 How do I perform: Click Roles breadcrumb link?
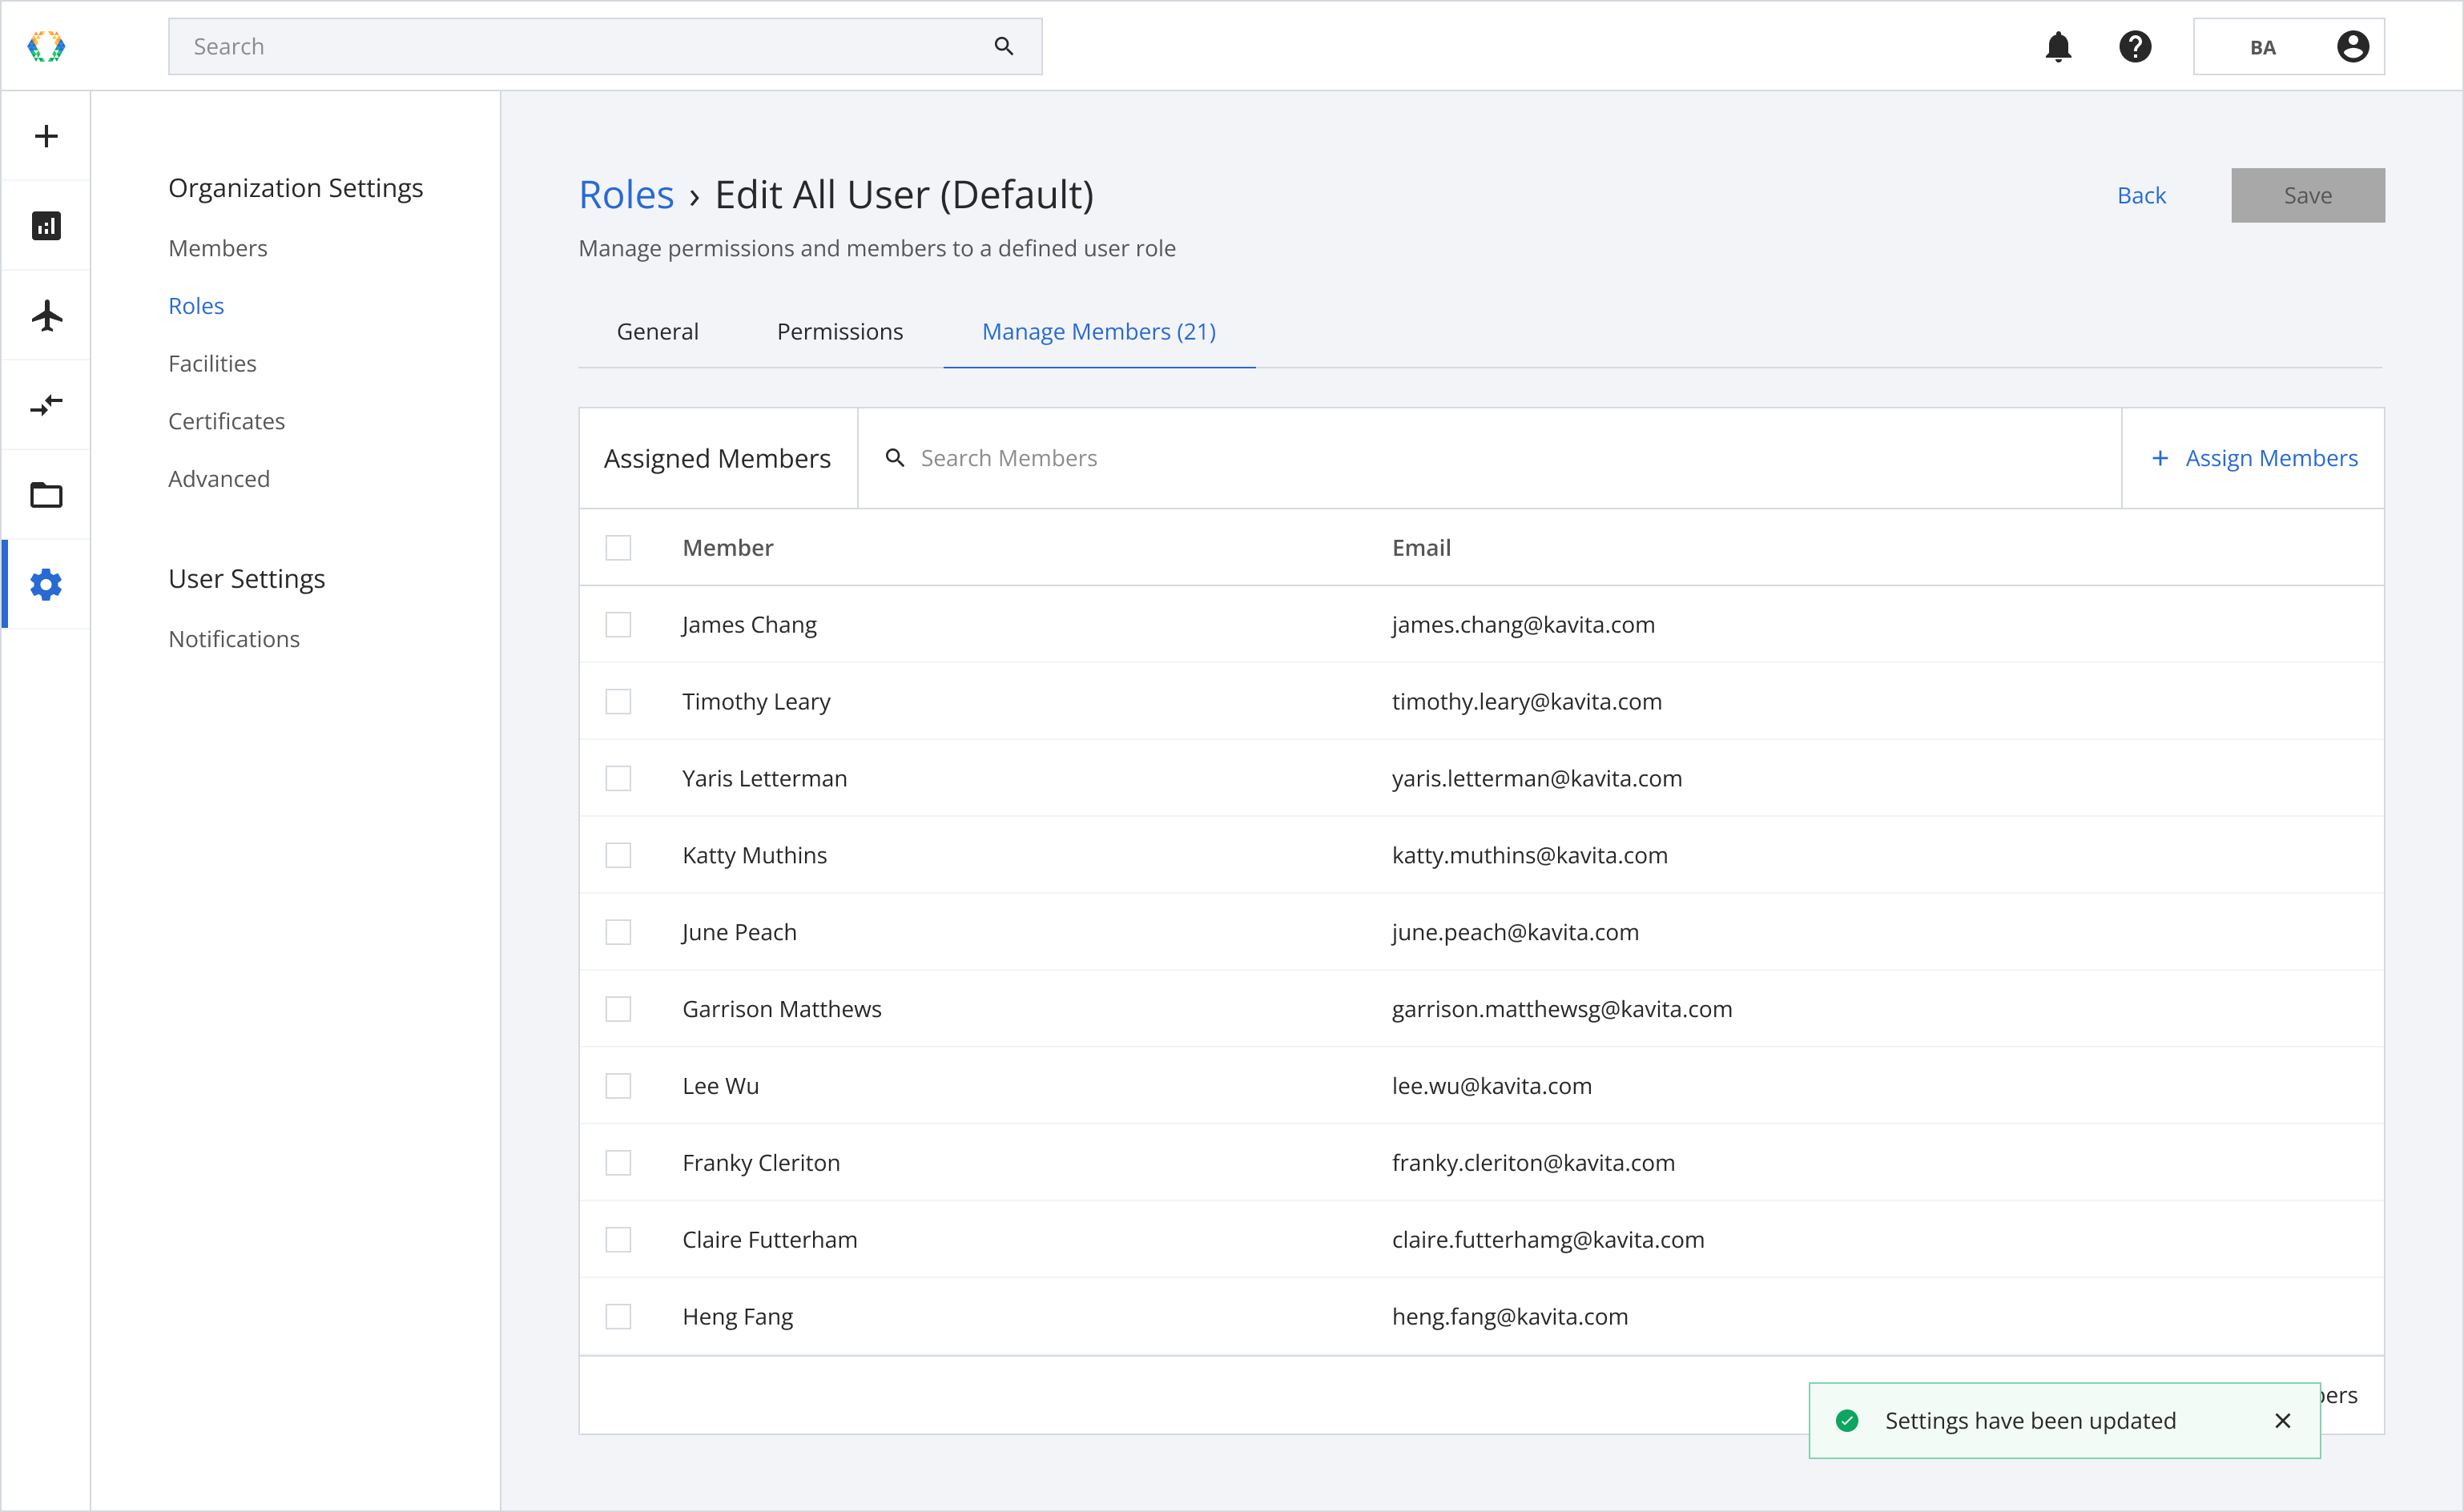click(x=626, y=194)
